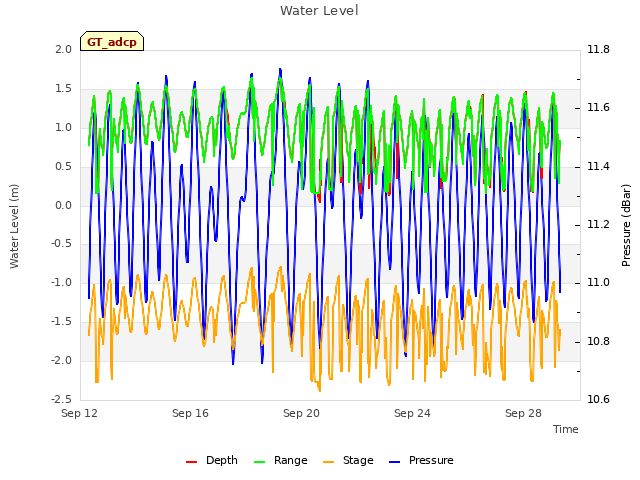Click the Water Level (m) axis label
The width and height of the screenshot is (640, 480).
pyautogui.click(x=14, y=226)
